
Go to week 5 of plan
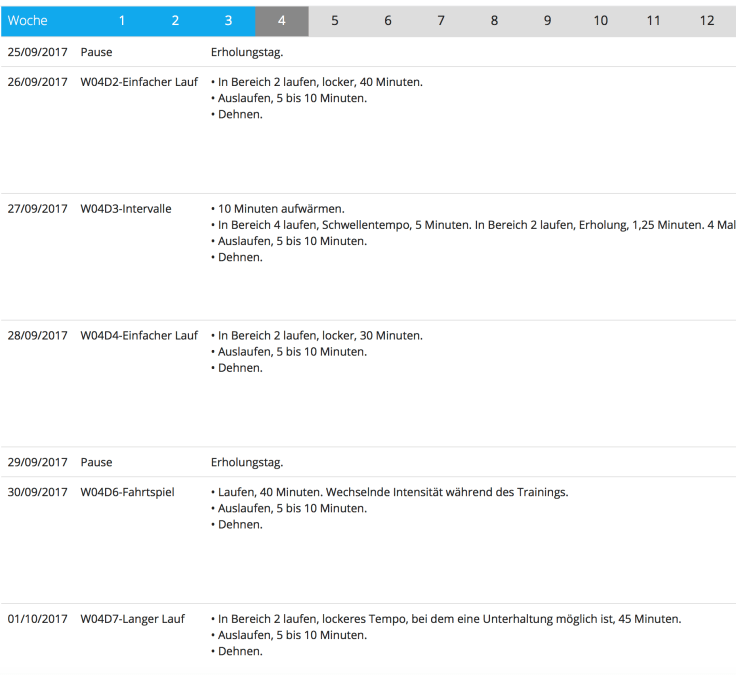point(334,21)
